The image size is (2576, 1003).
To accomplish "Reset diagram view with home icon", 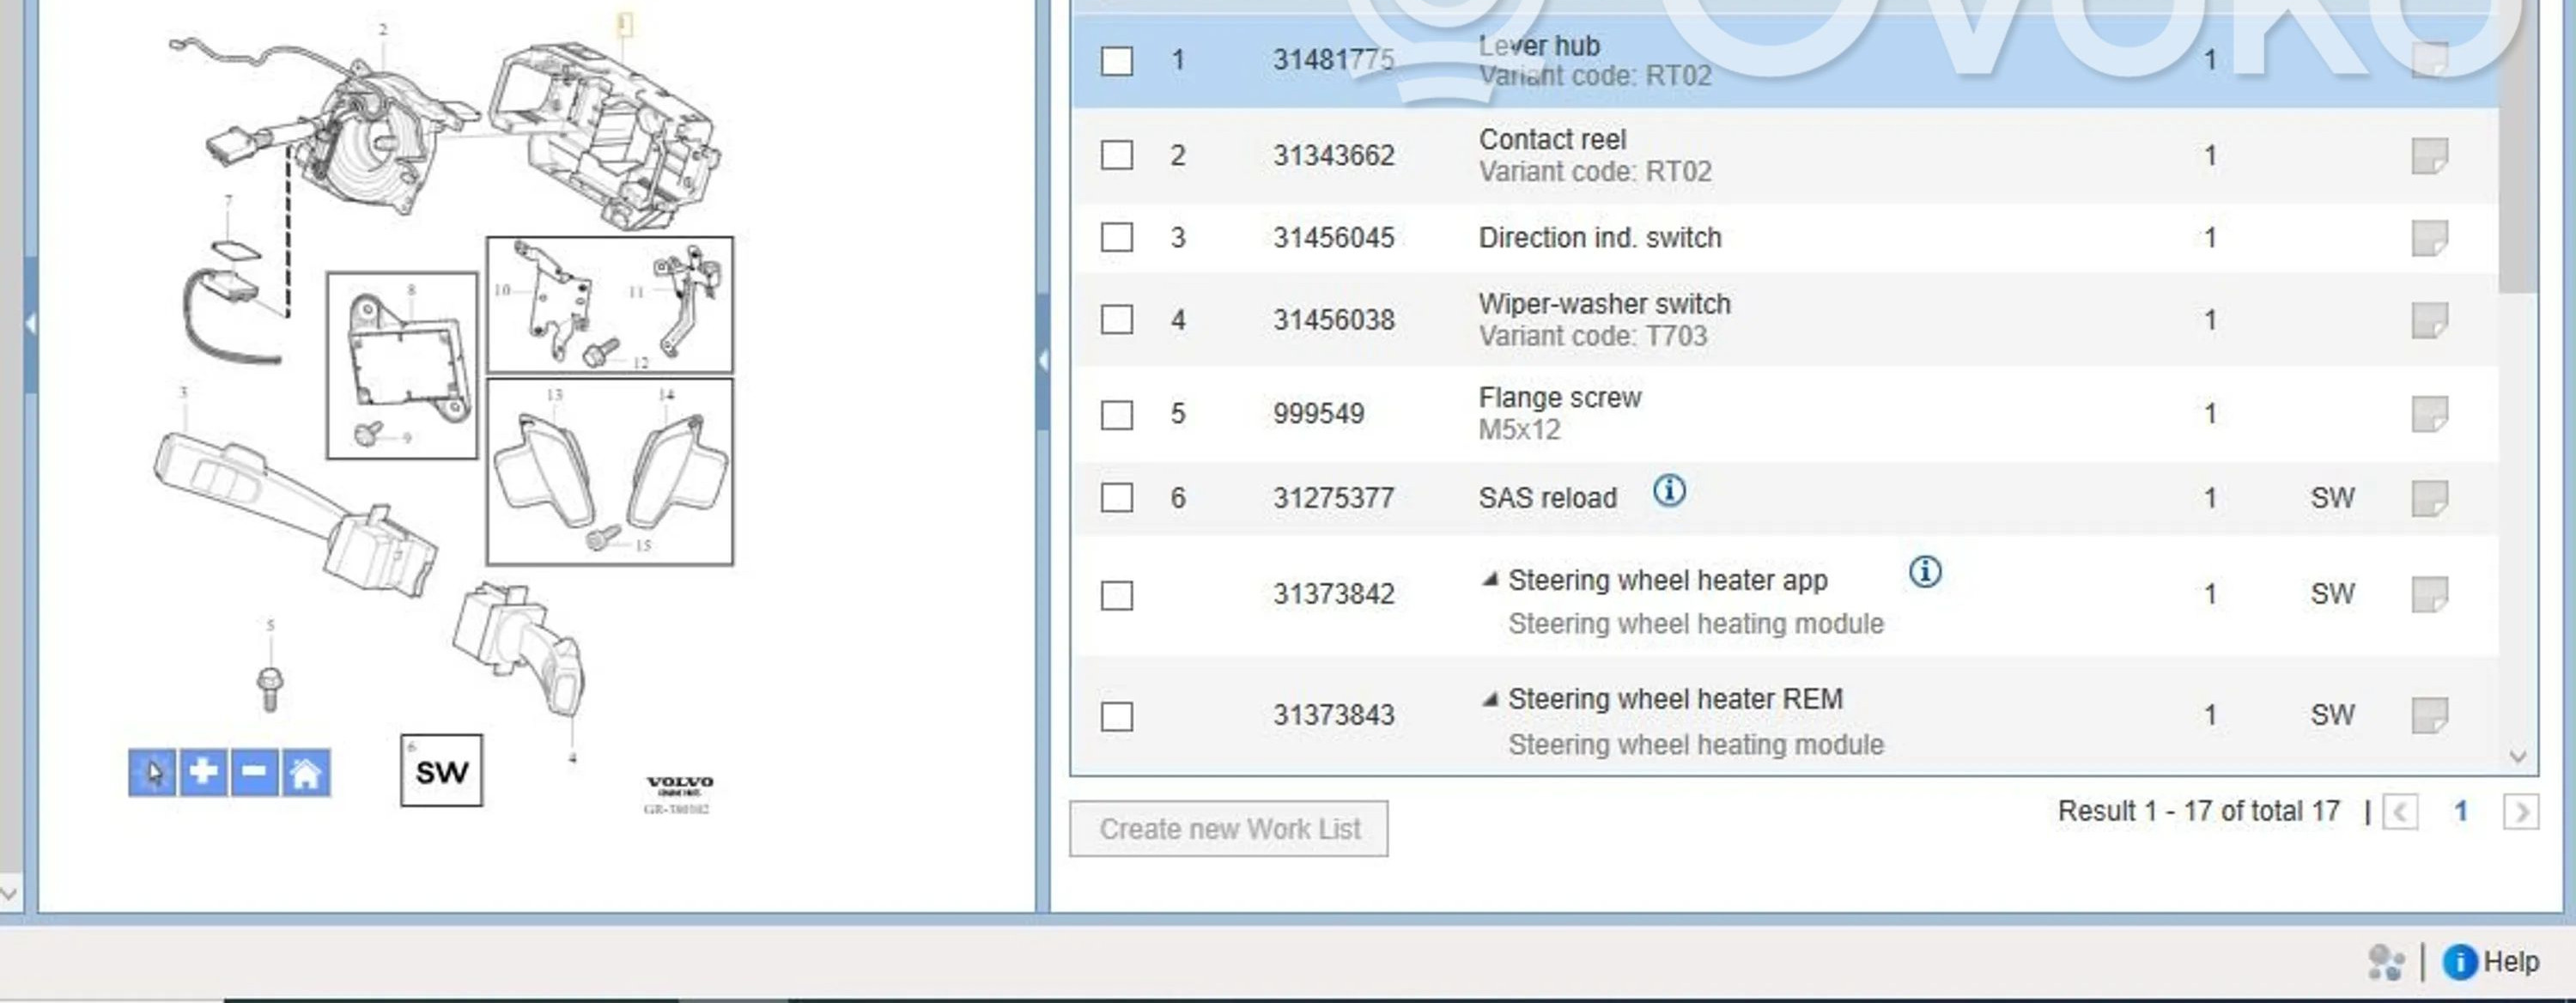I will point(306,772).
